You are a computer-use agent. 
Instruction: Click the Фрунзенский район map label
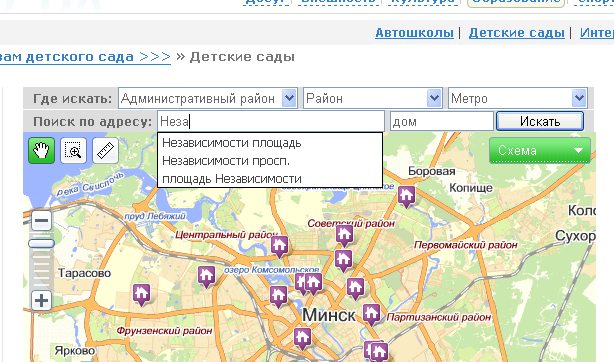tap(164, 331)
